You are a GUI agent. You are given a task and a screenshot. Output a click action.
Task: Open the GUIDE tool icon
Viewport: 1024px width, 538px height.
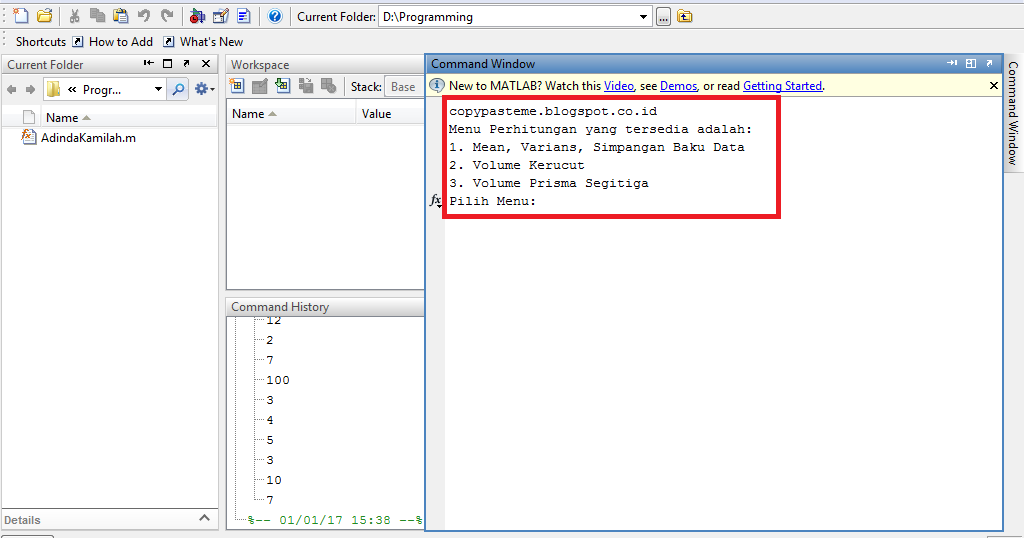(x=221, y=16)
